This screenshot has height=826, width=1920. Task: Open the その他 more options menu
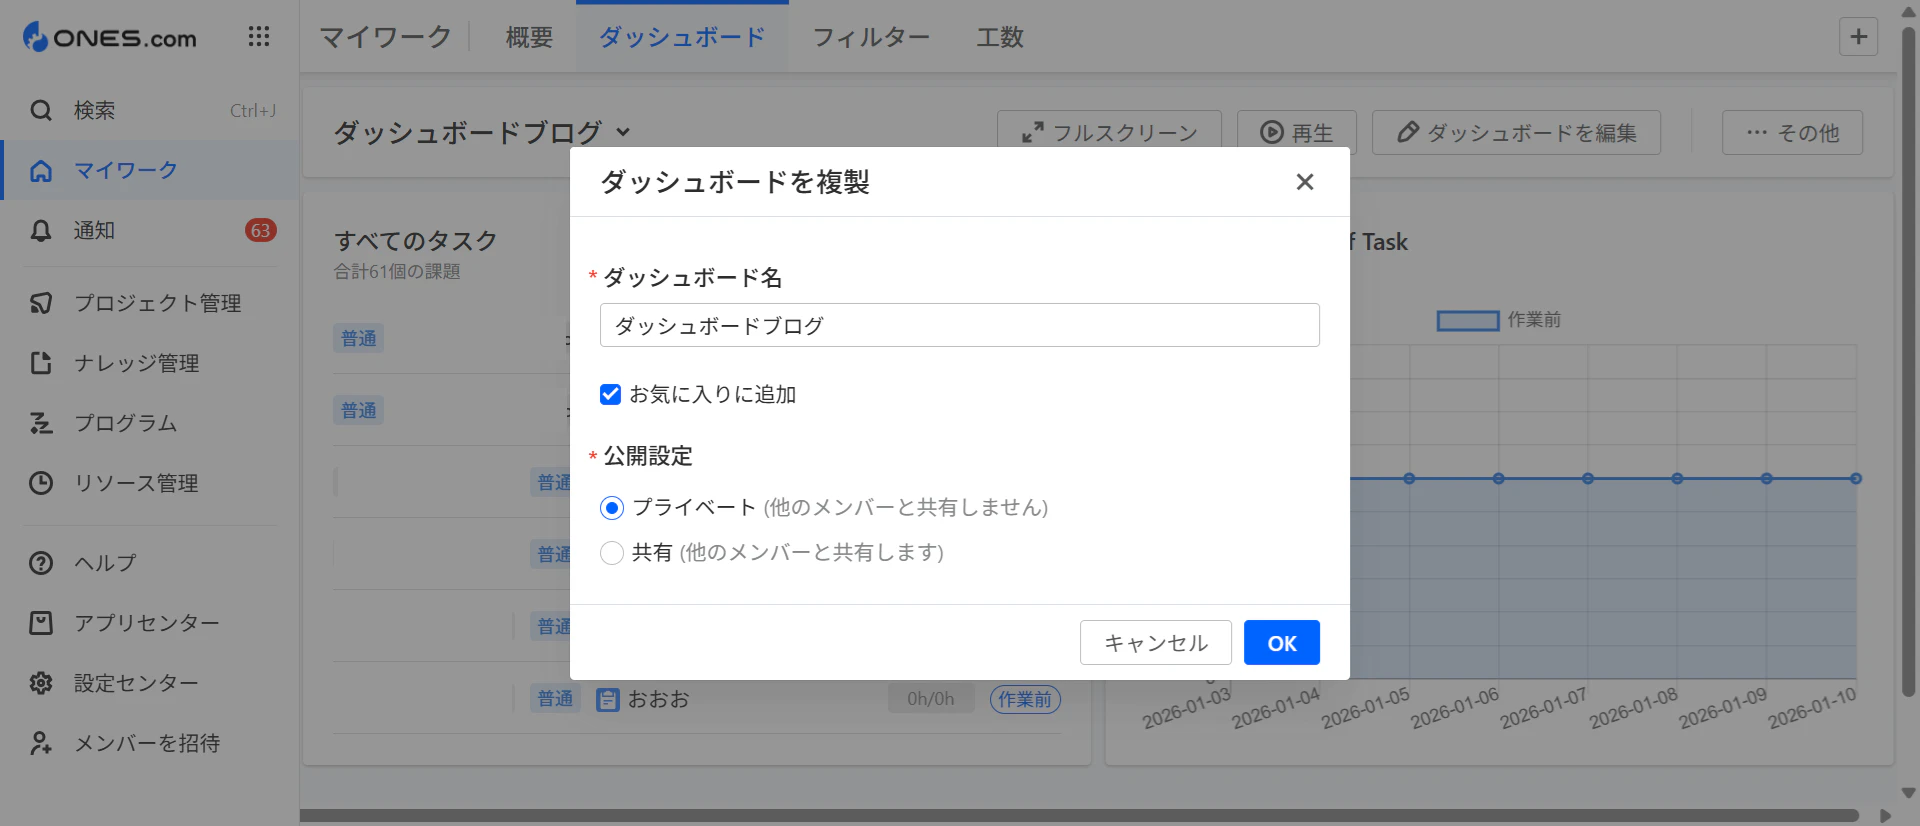1792,133
